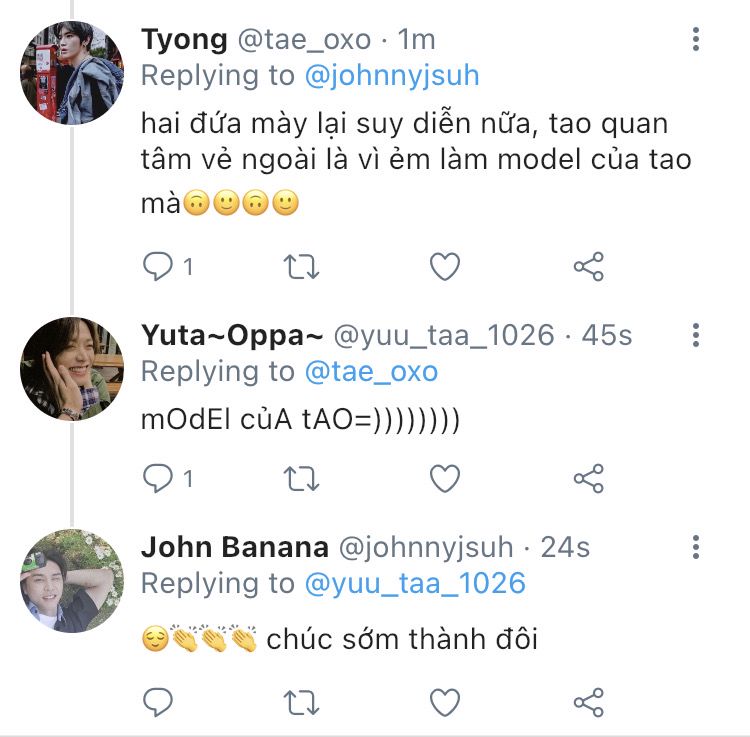Image resolution: width=750 pixels, height=737 pixels.
Task: Open more options on Tyong's tweet
Action: [x=696, y=40]
